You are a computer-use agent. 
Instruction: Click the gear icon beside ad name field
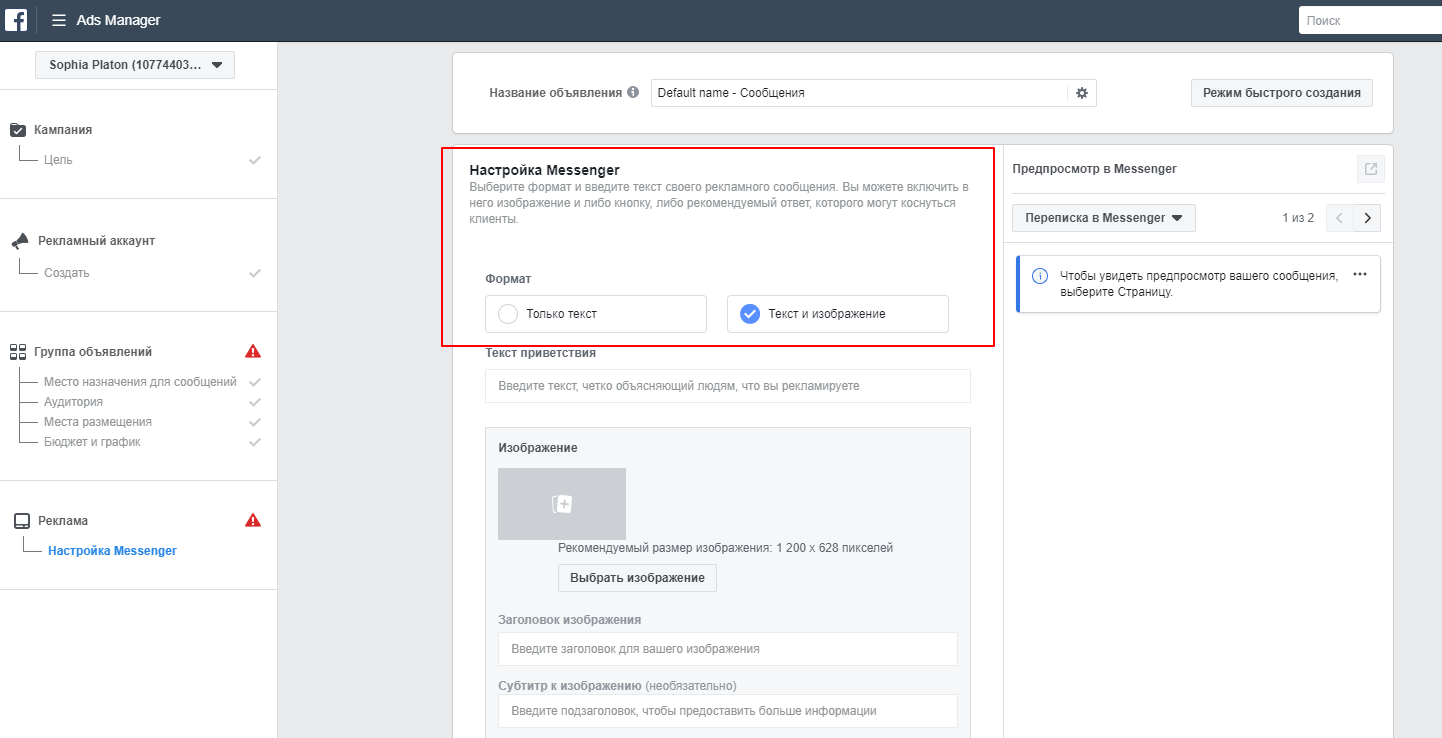[1081, 93]
